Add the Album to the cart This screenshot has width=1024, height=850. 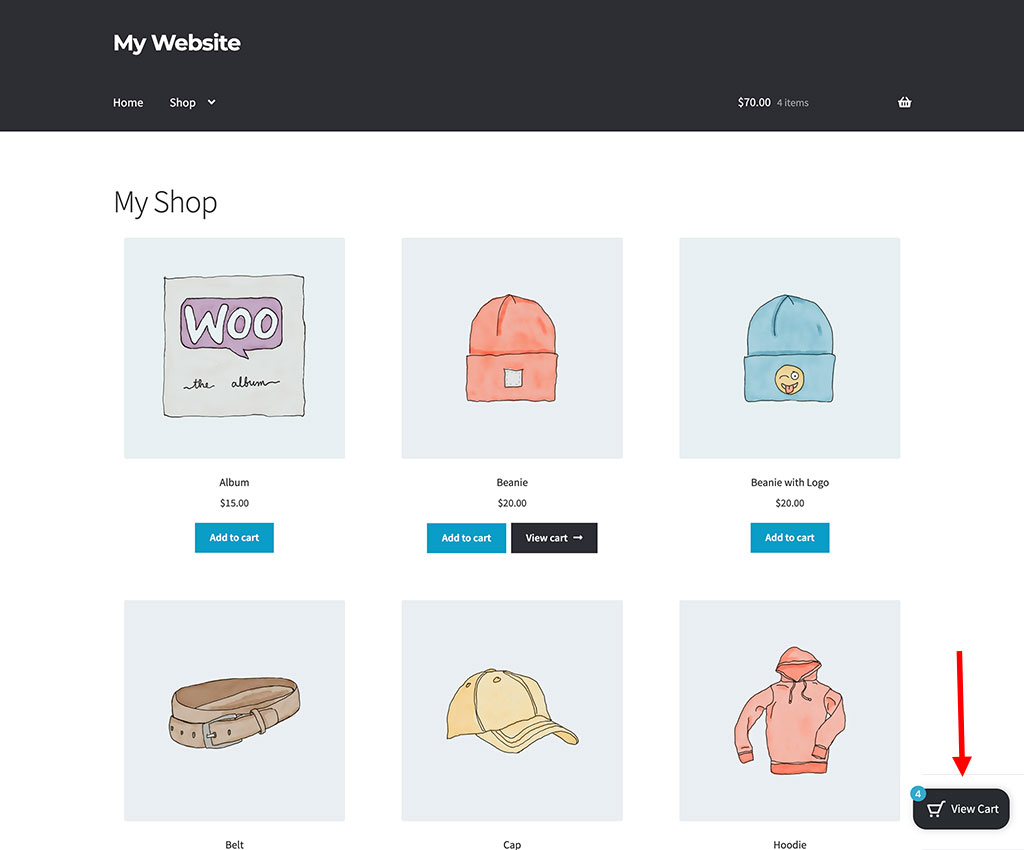pyautogui.click(x=234, y=537)
